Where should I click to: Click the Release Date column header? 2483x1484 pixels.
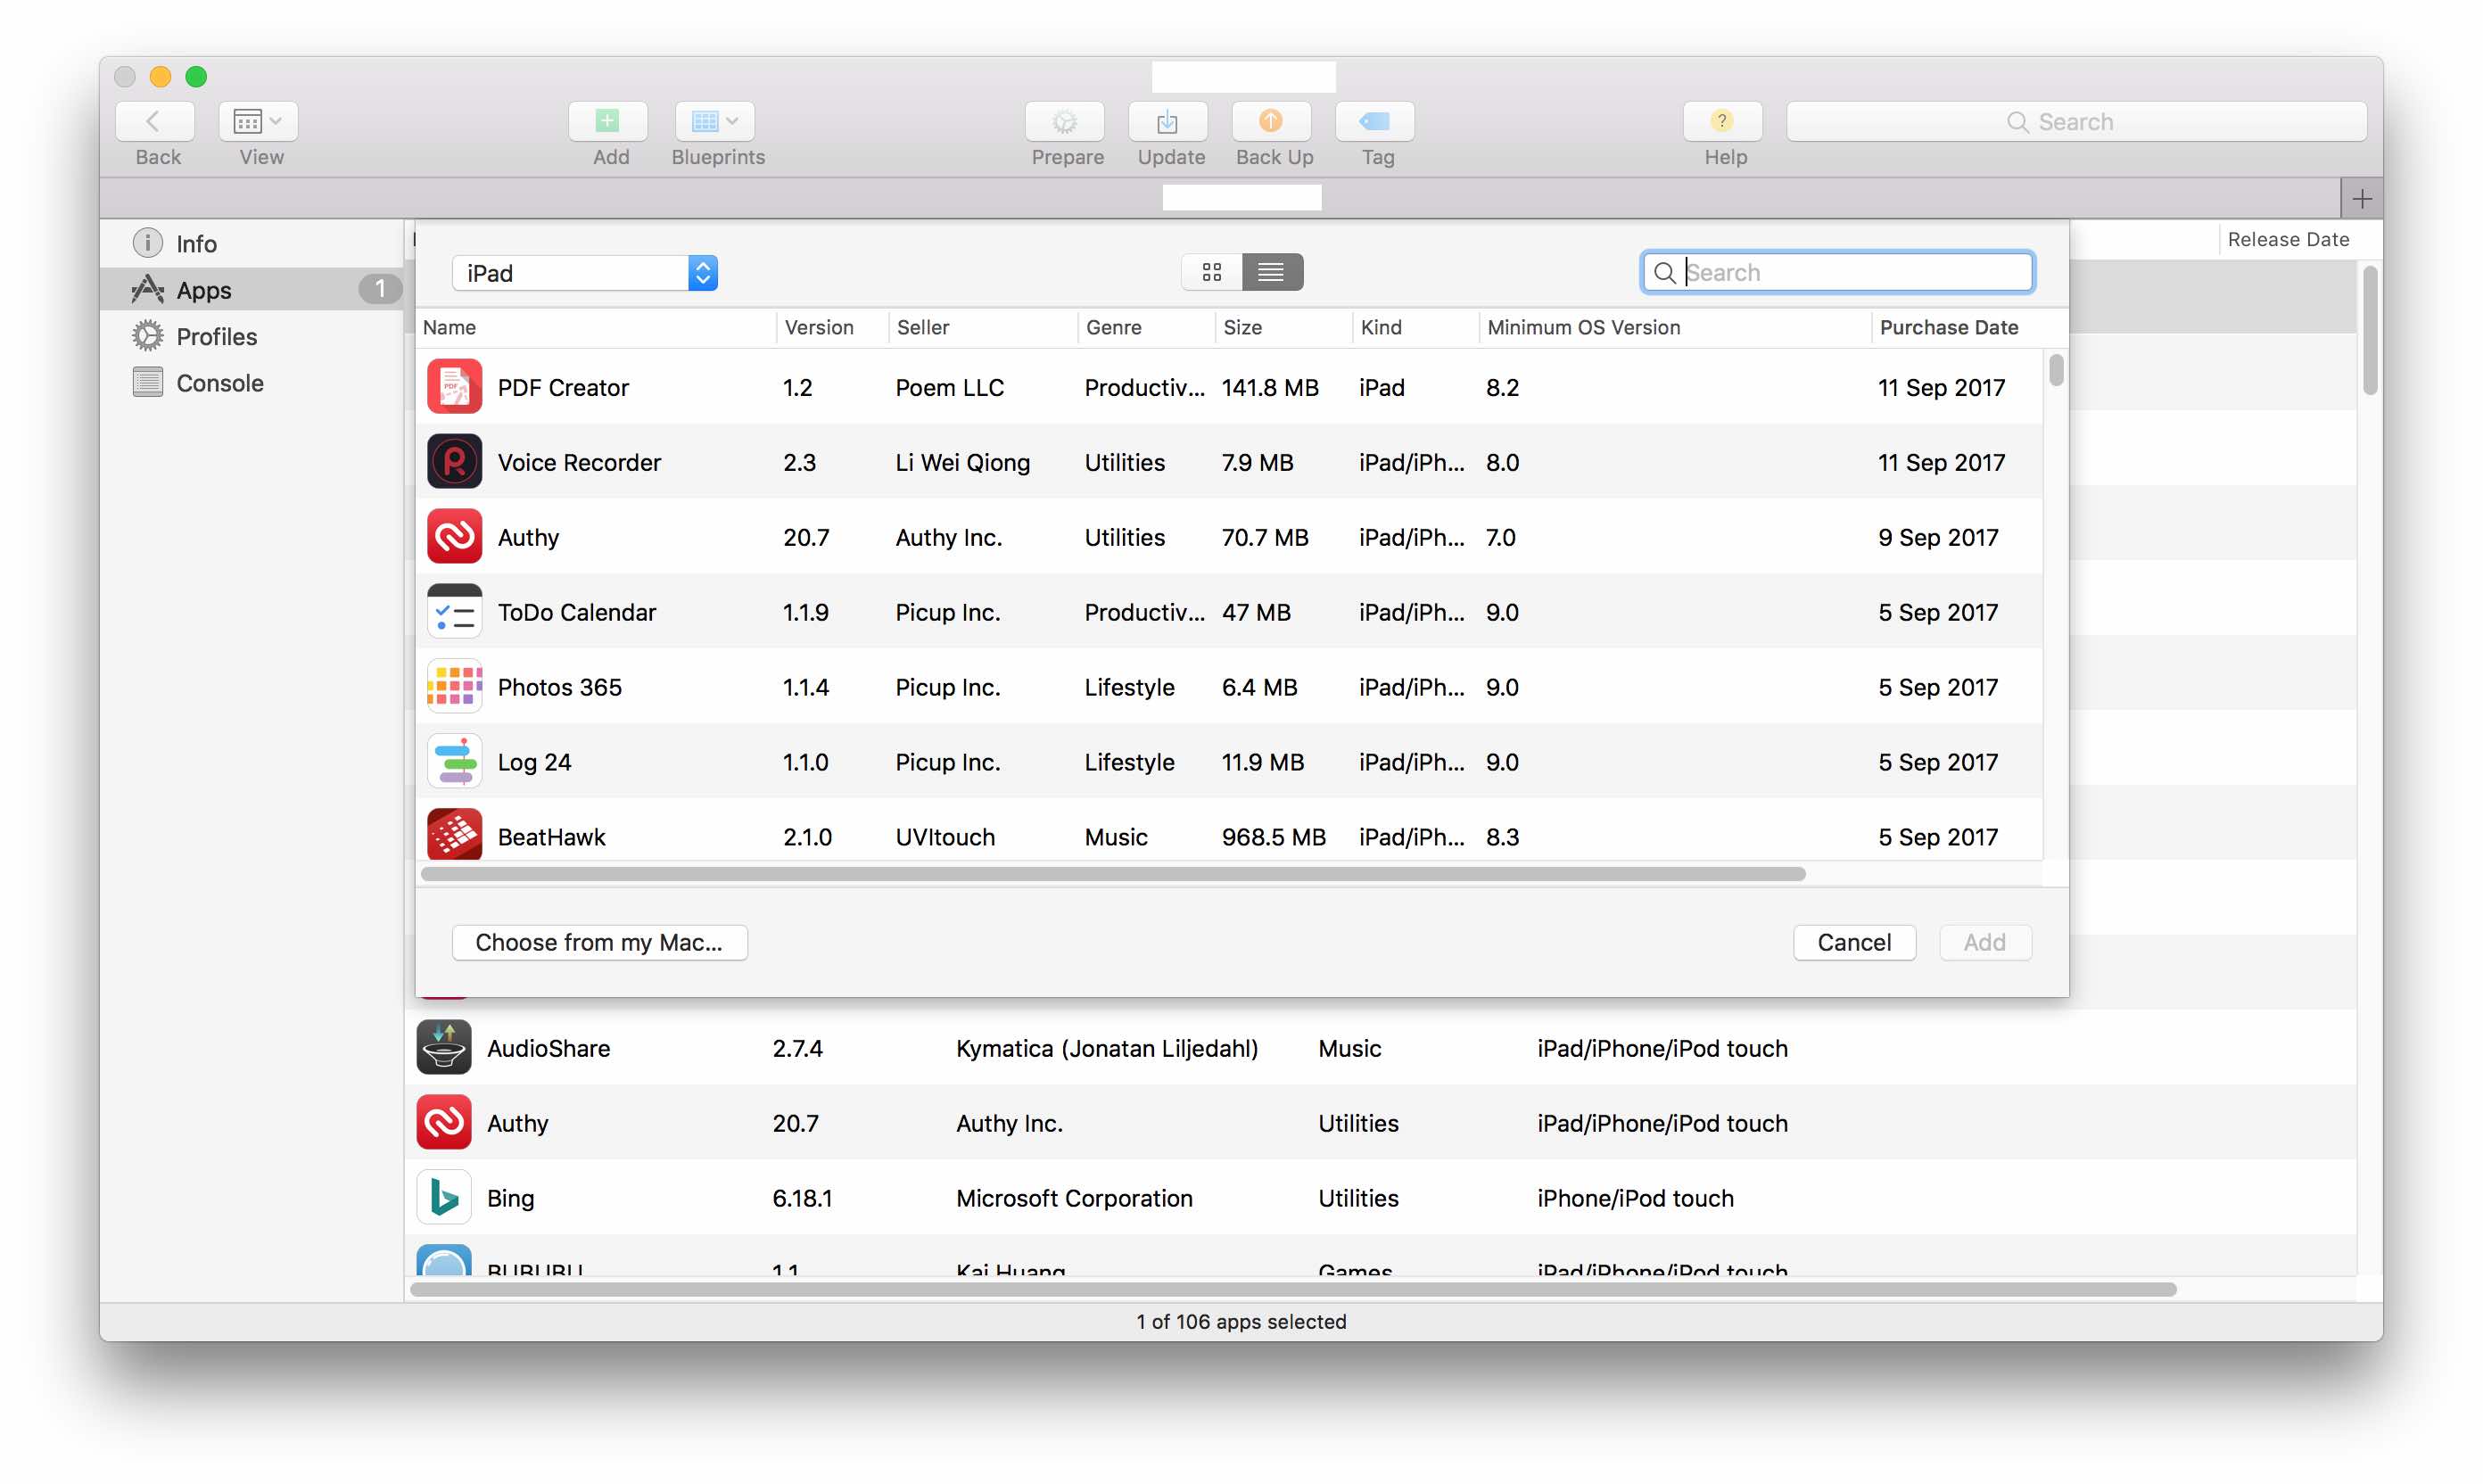point(2288,239)
